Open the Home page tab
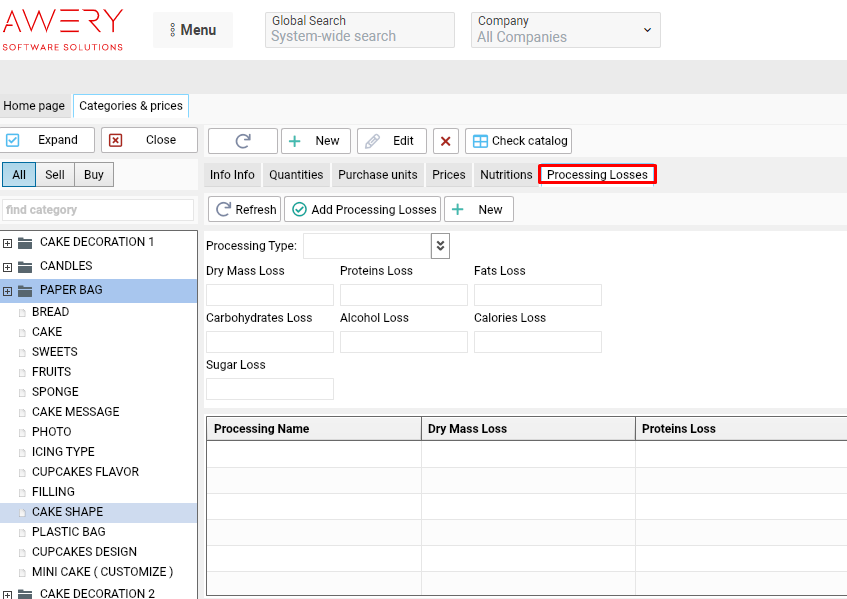 (x=34, y=106)
